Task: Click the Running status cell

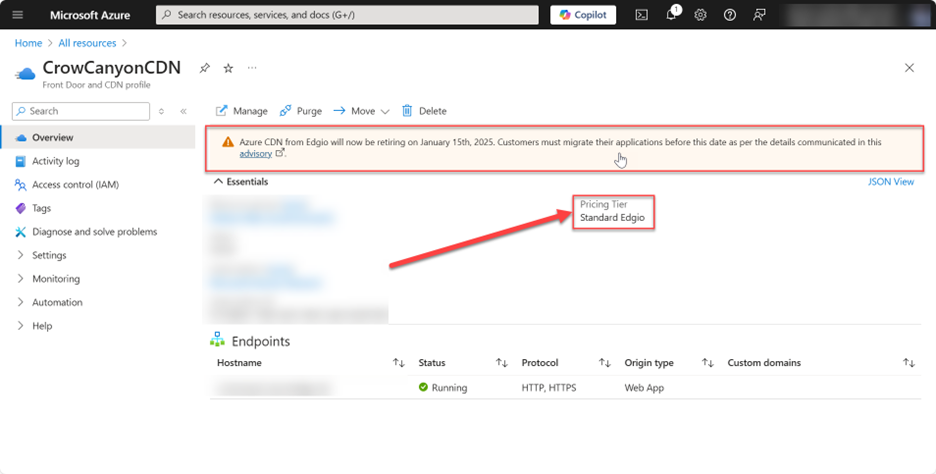Action: (443, 387)
